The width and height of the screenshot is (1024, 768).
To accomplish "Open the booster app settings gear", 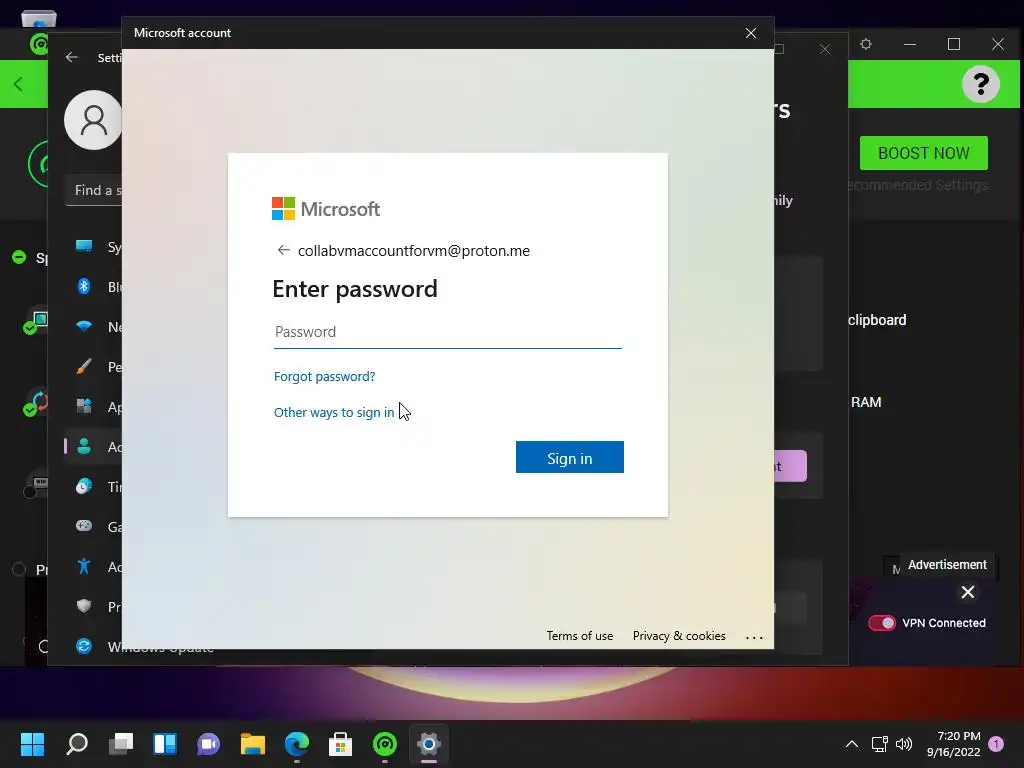I will 866,44.
